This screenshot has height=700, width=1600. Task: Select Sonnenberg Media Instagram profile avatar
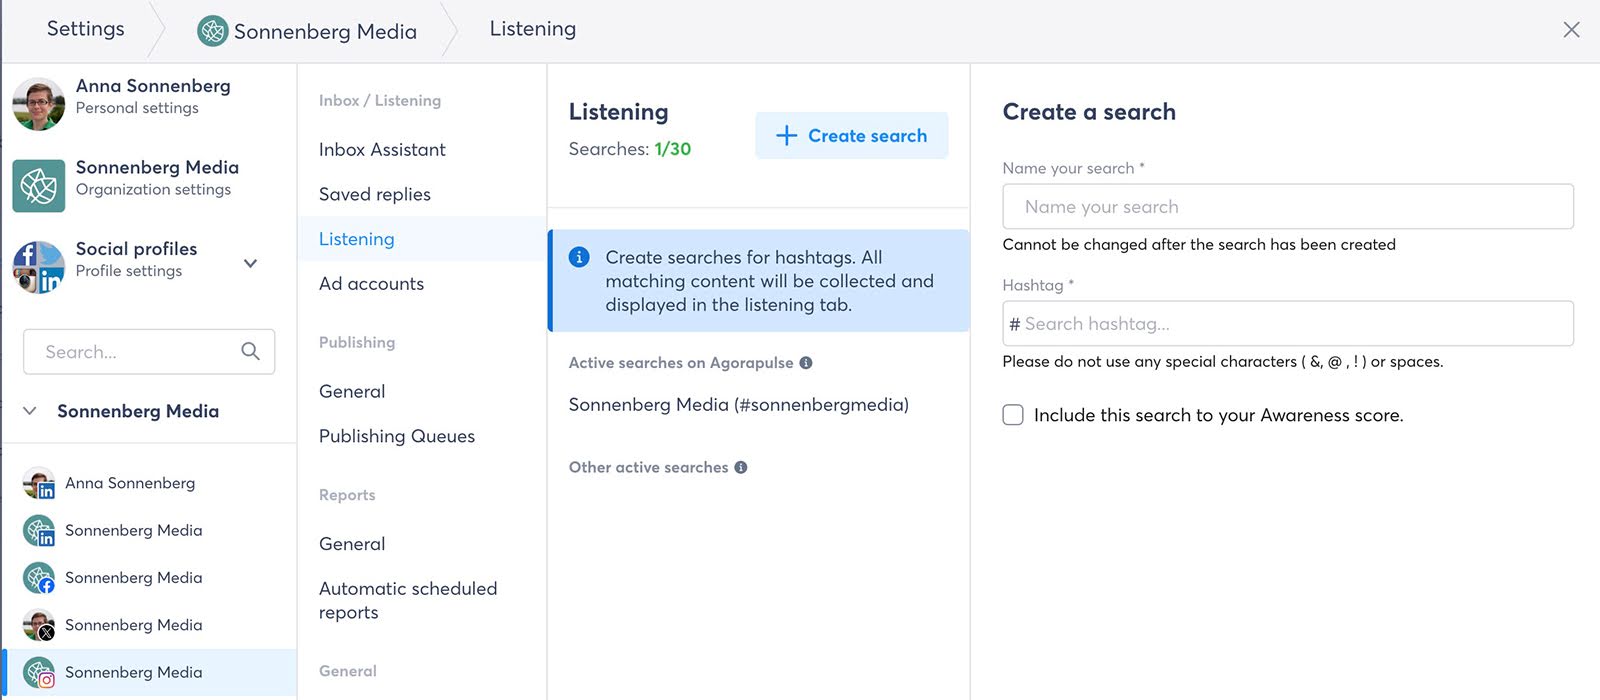pos(39,673)
